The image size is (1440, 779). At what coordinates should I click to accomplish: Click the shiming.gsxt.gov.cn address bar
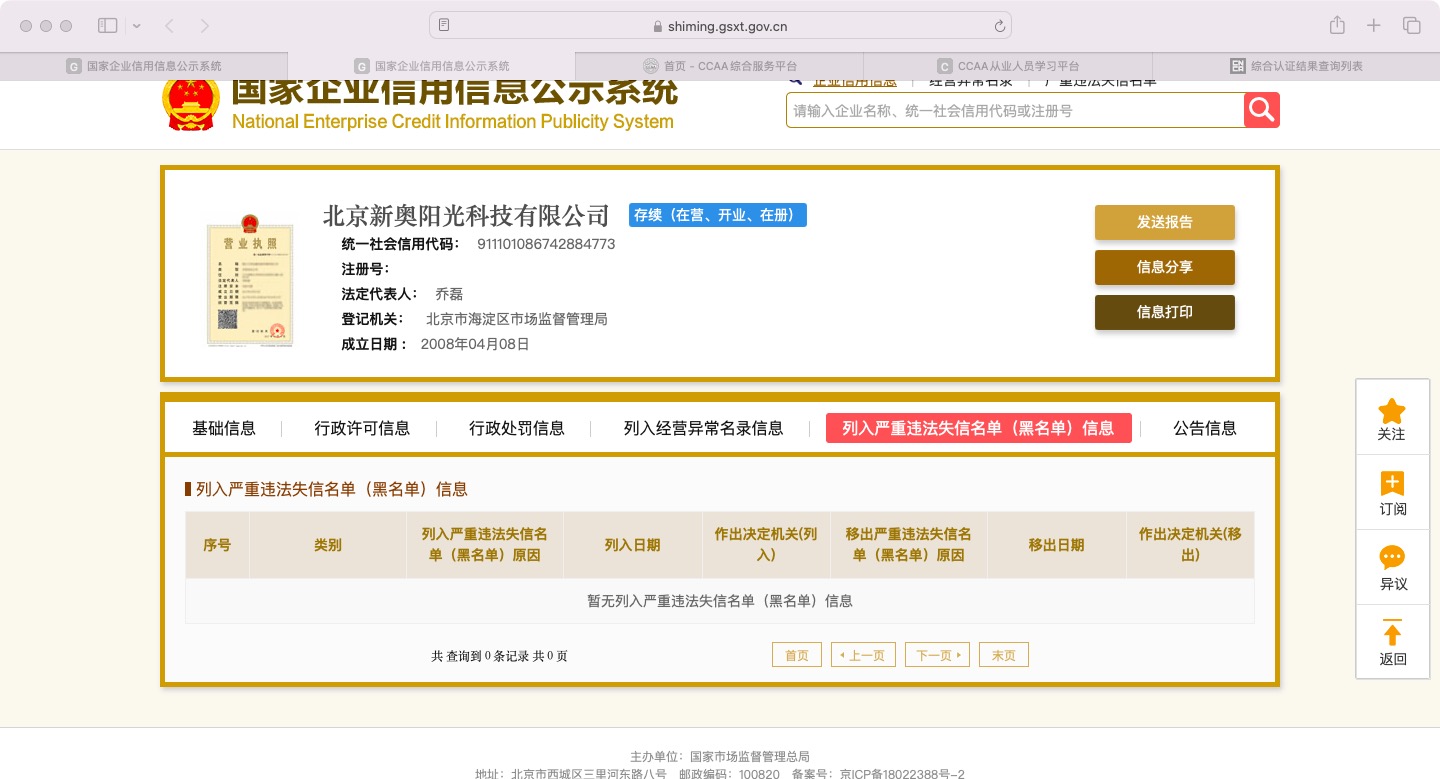720,25
